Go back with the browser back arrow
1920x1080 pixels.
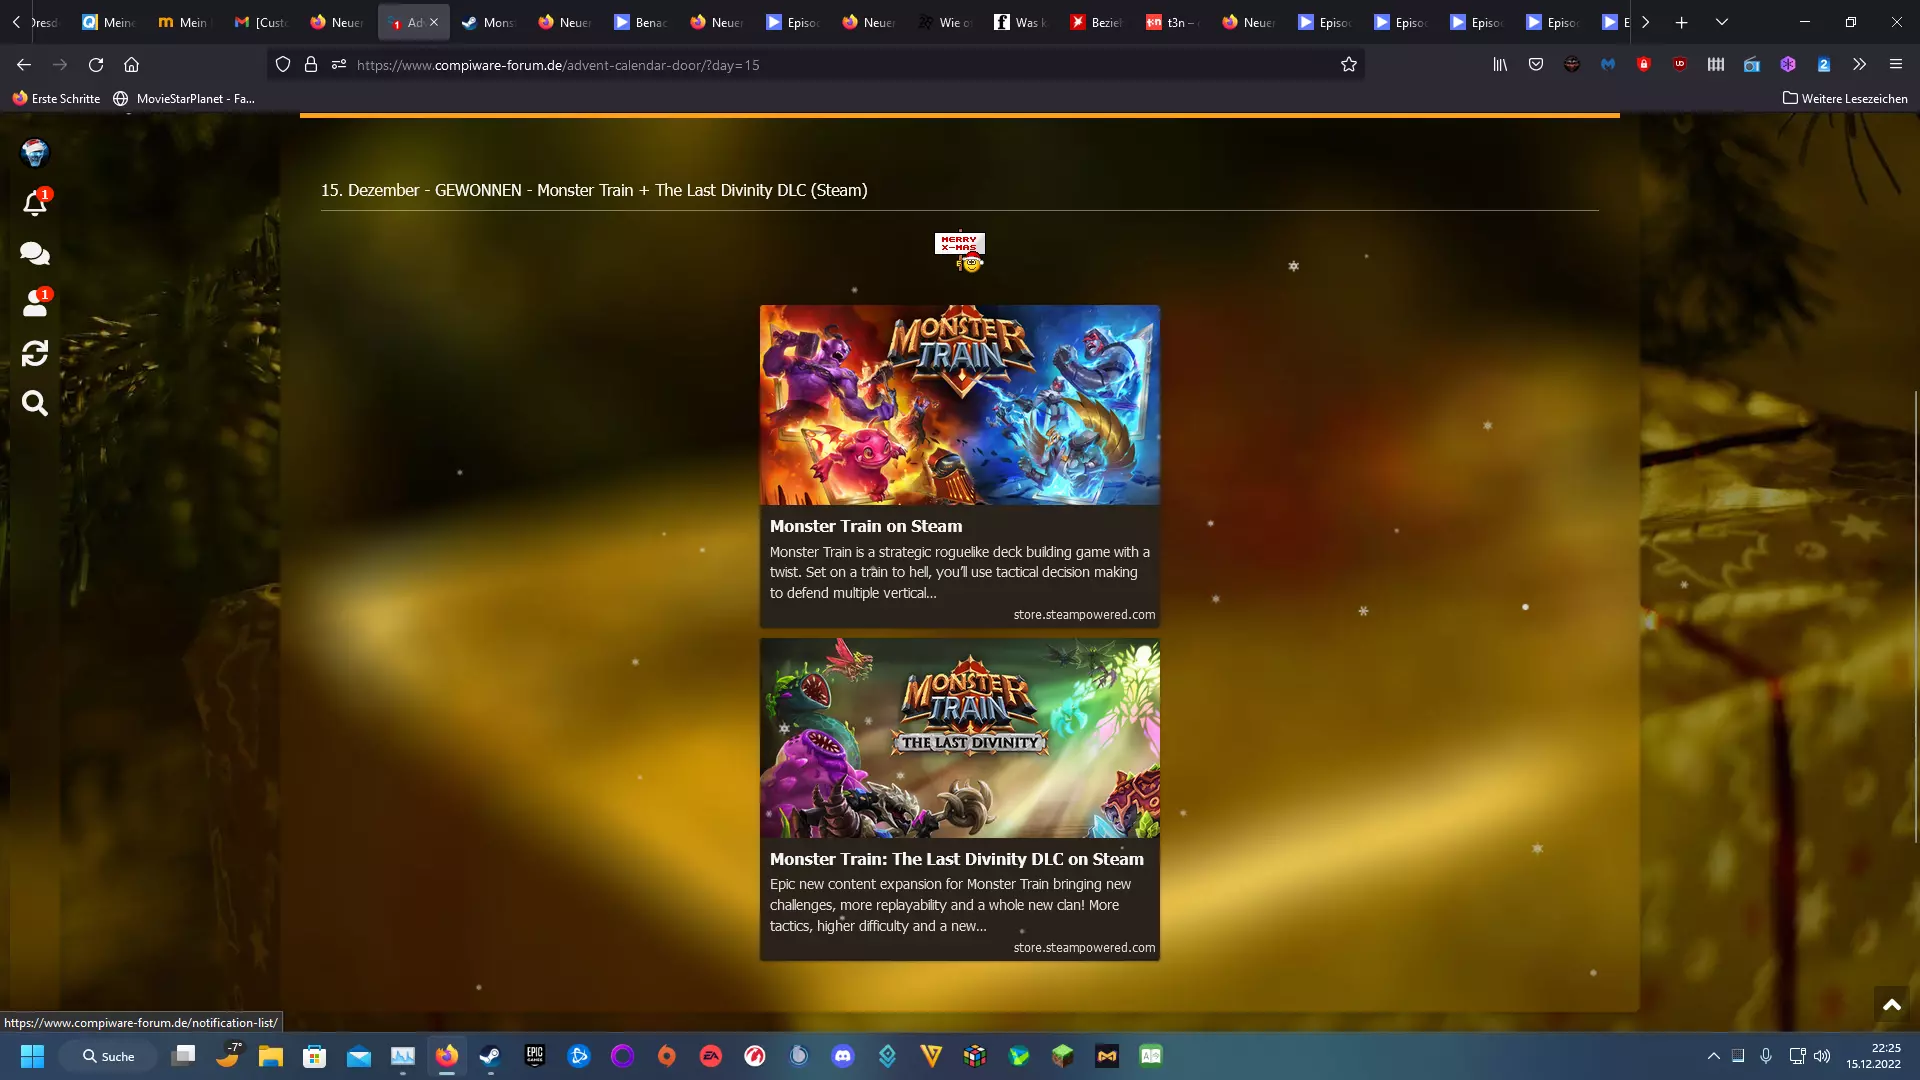point(24,65)
